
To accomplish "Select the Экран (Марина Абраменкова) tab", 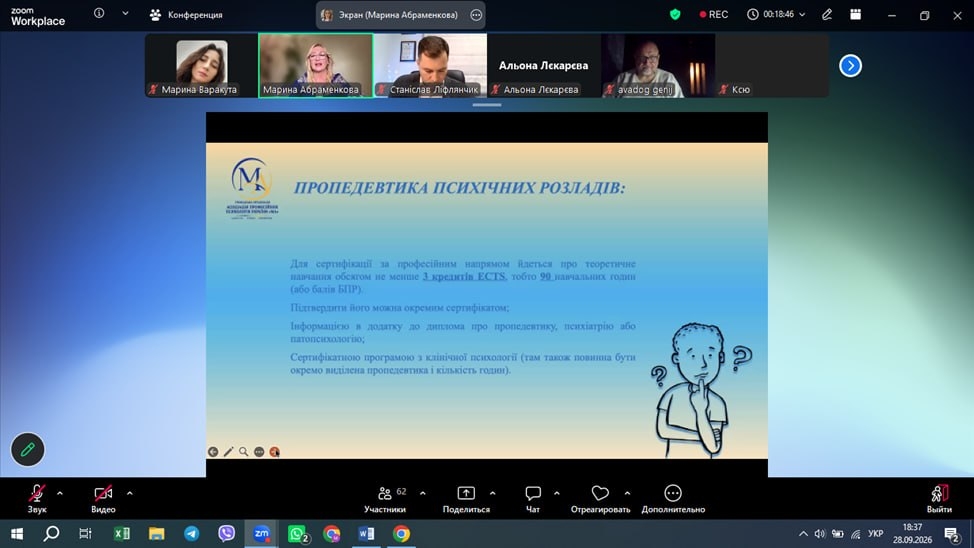I will [401, 15].
